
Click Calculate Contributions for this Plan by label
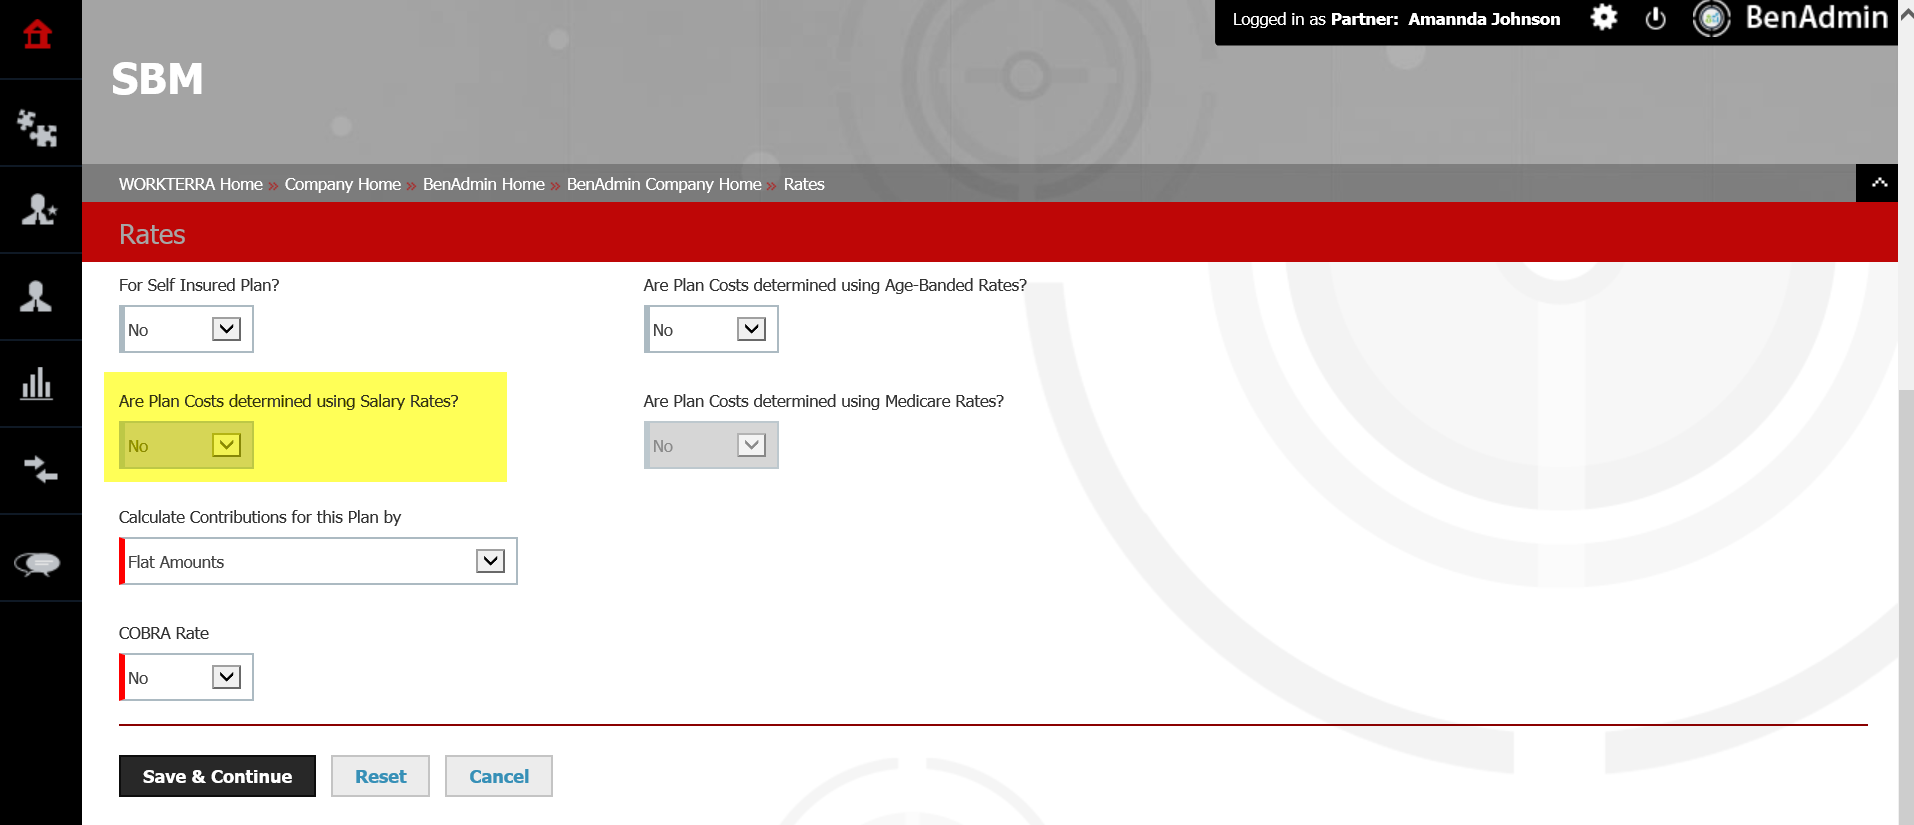point(260,517)
